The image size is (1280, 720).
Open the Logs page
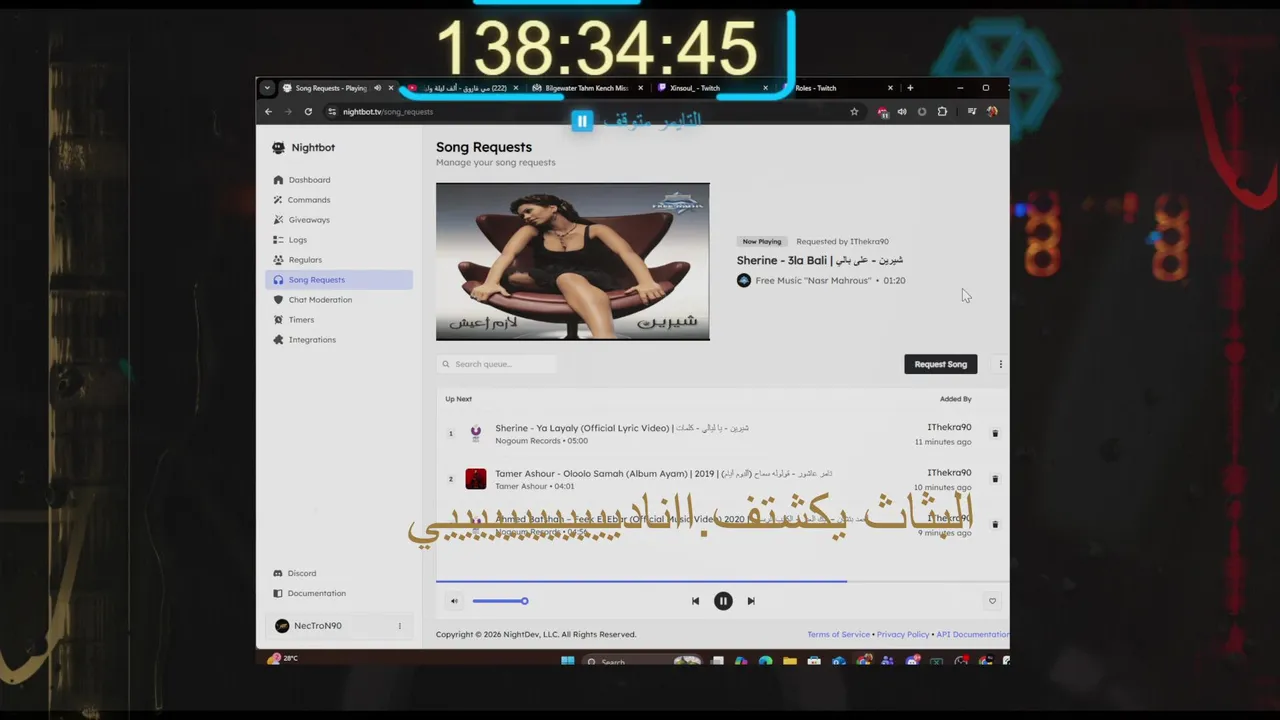tap(339, 240)
